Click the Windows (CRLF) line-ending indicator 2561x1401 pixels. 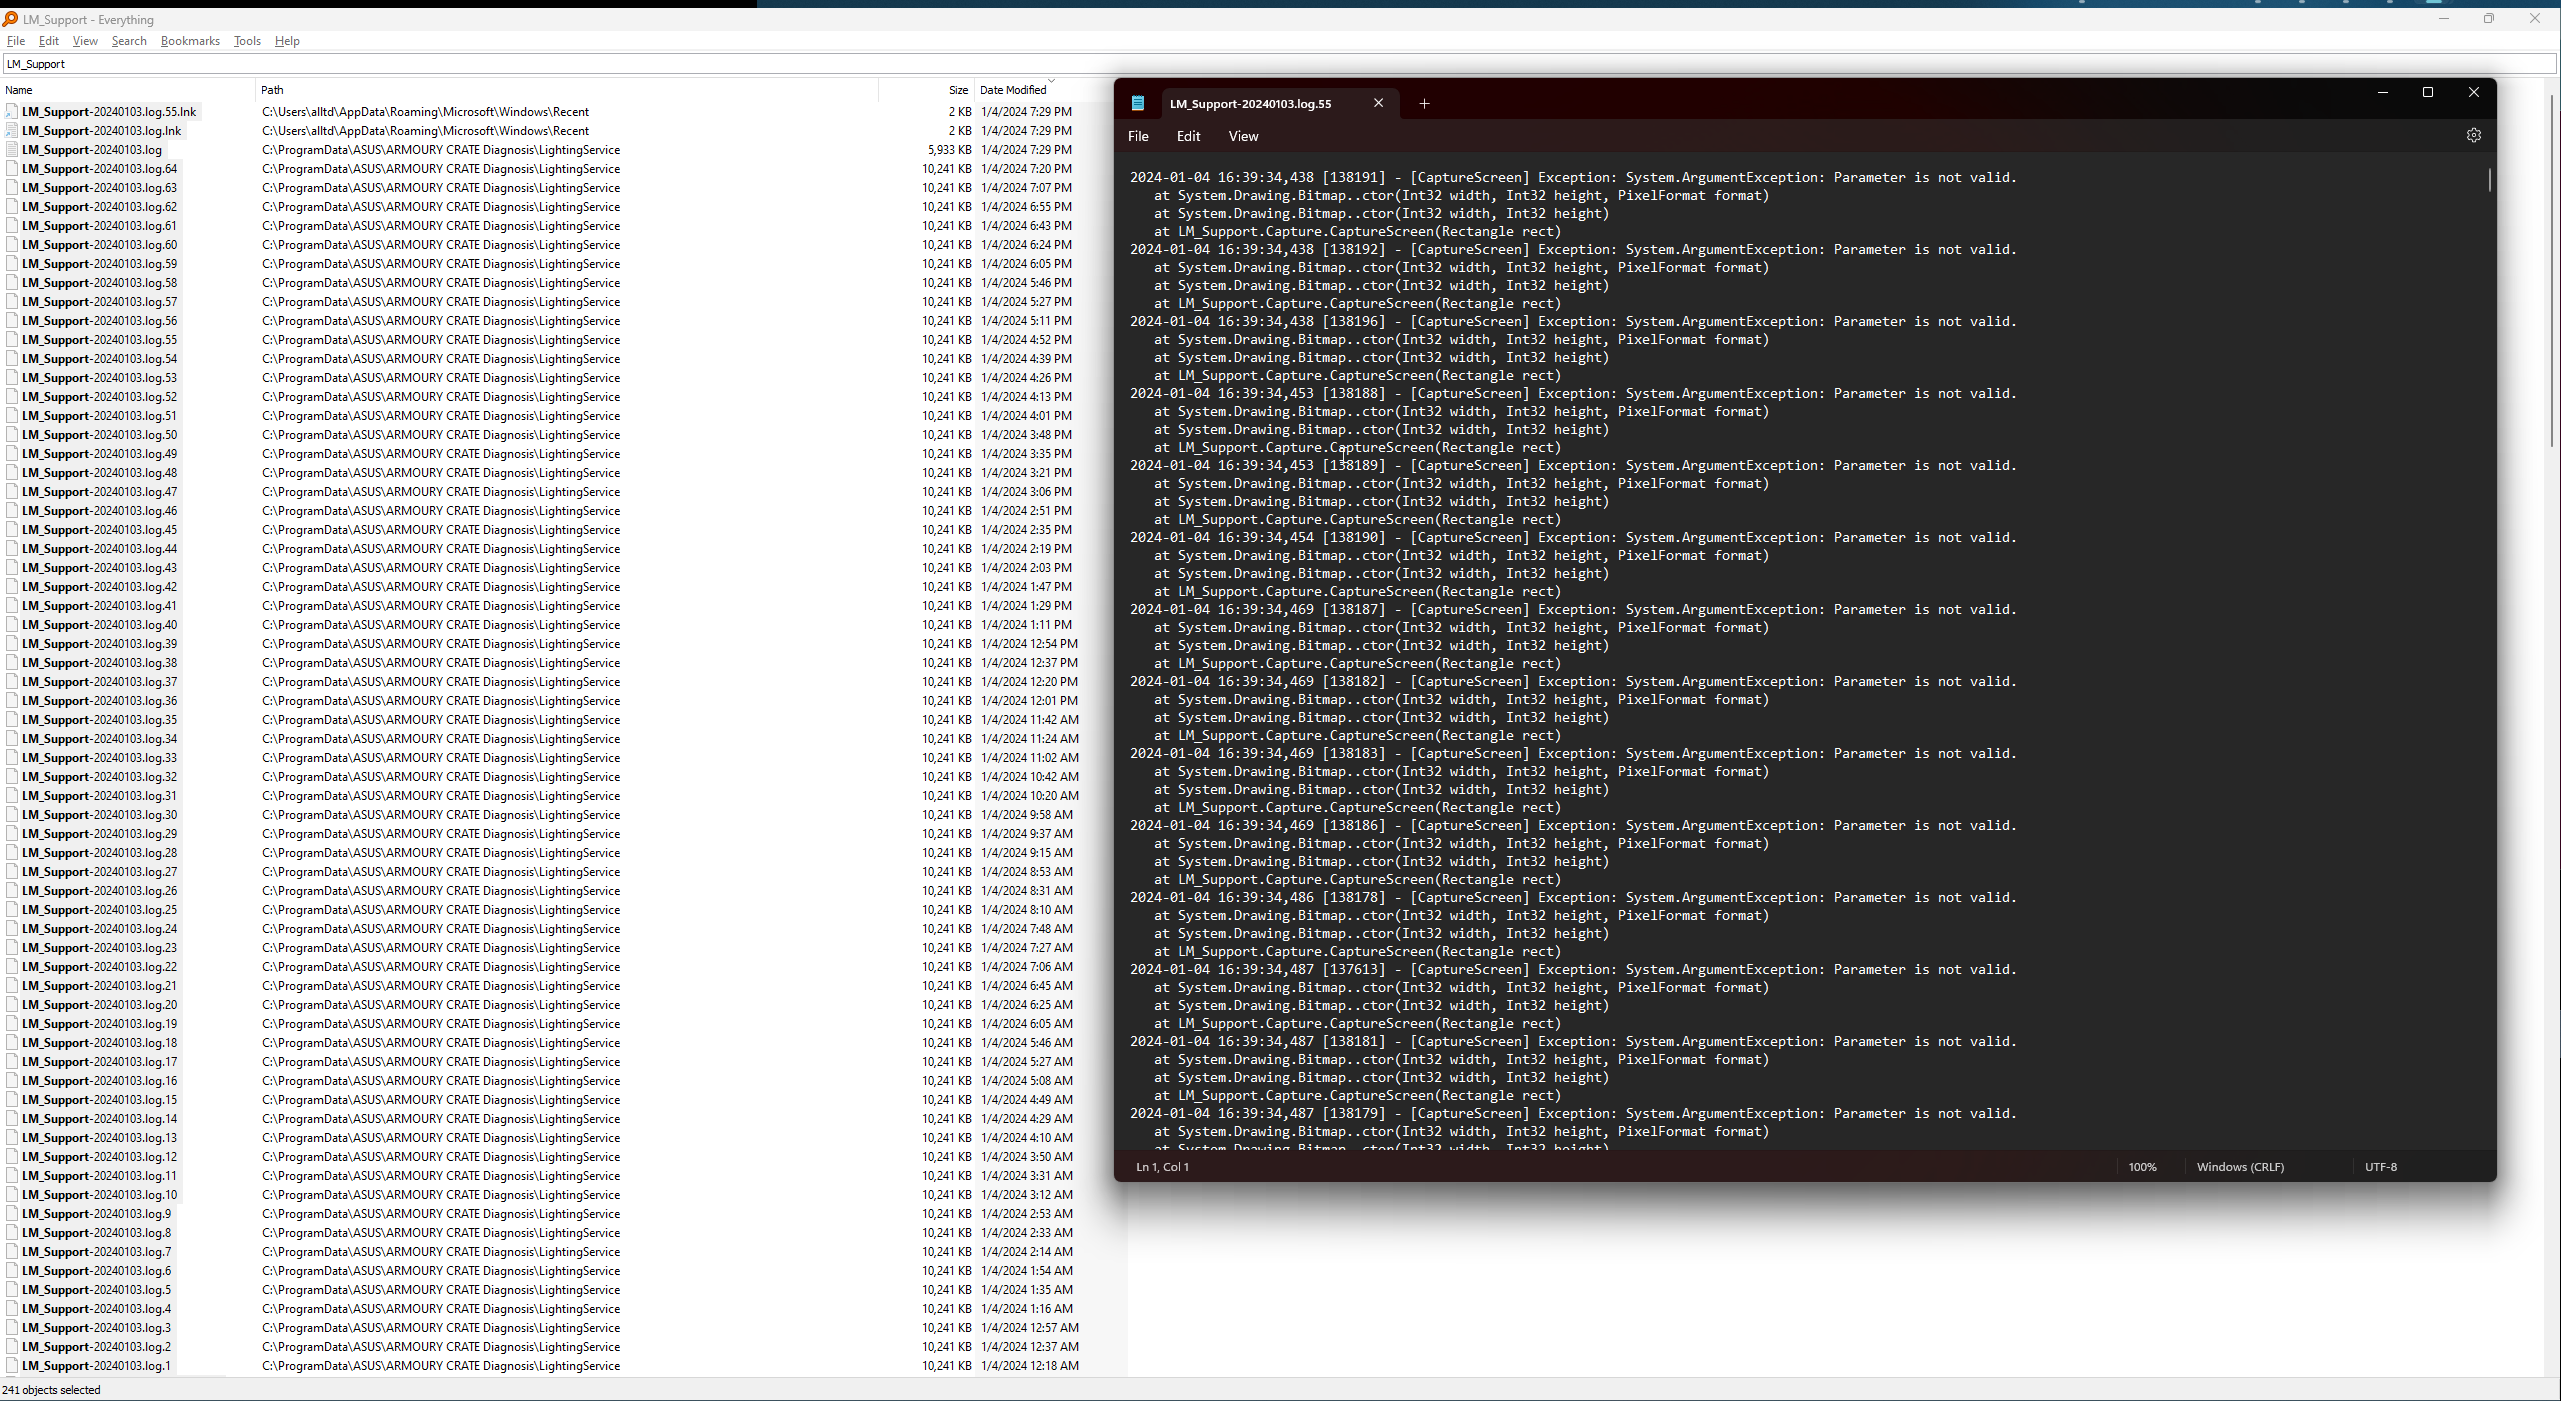2240,1167
